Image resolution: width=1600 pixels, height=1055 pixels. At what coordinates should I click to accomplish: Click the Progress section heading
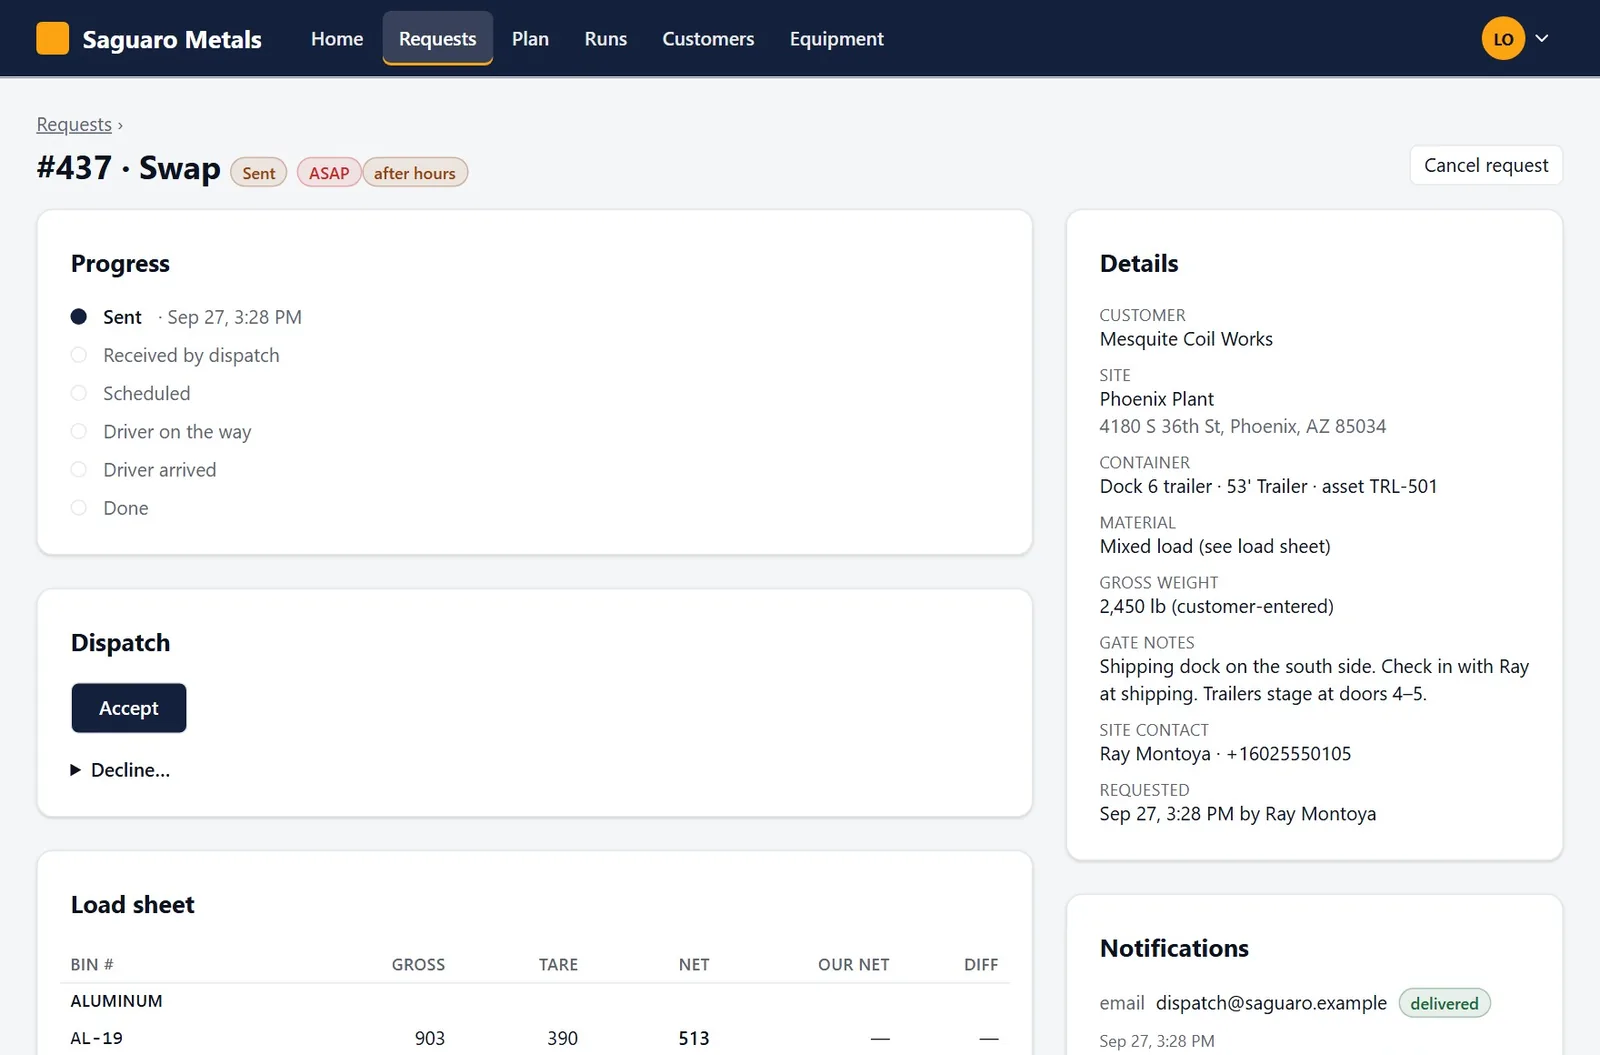click(120, 264)
